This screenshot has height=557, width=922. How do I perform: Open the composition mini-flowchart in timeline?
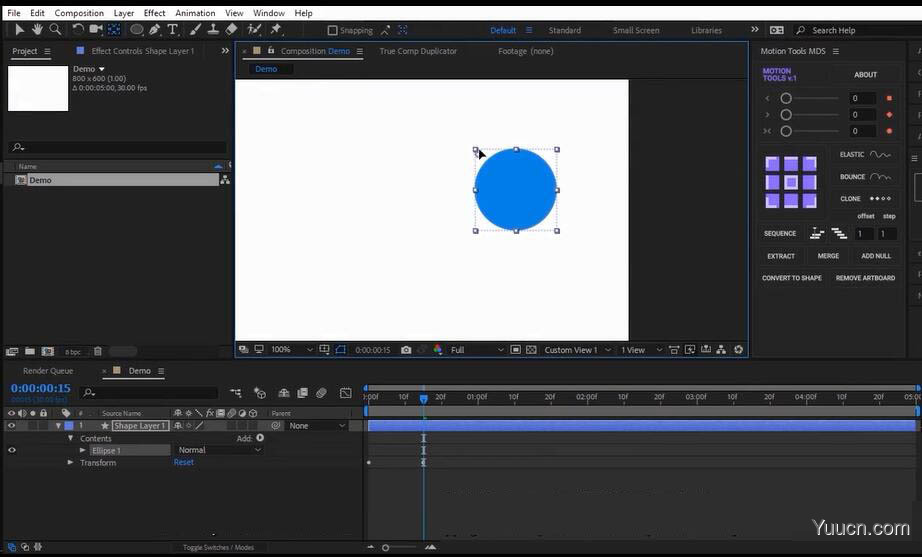(x=236, y=393)
